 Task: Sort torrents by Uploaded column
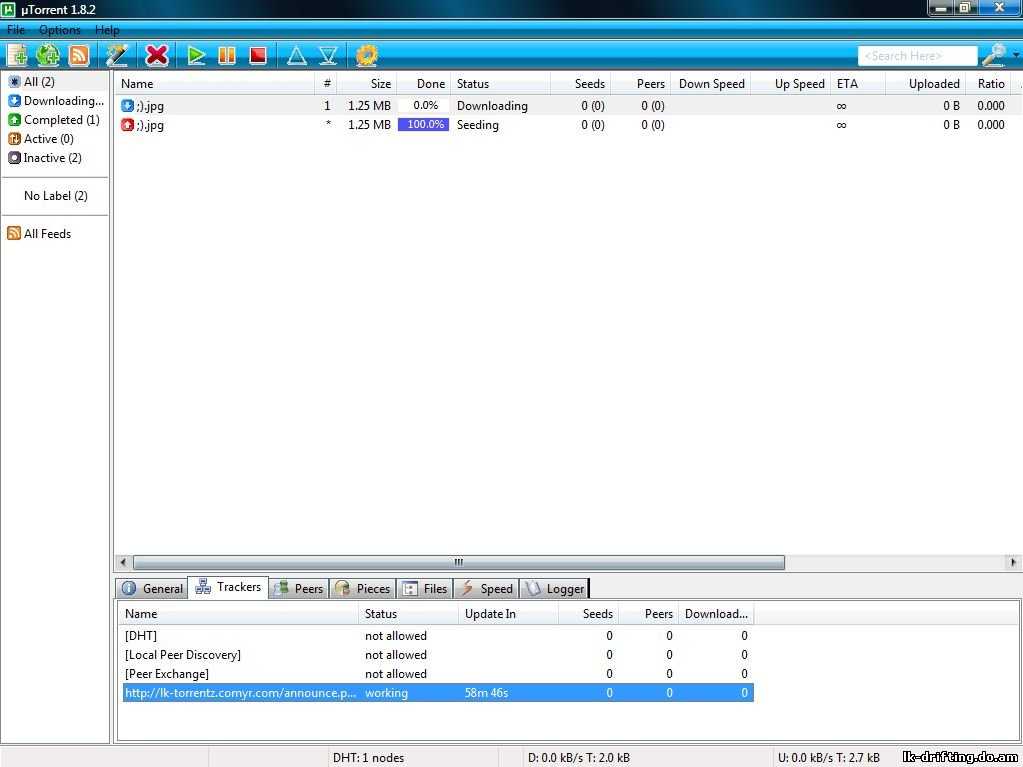925,83
